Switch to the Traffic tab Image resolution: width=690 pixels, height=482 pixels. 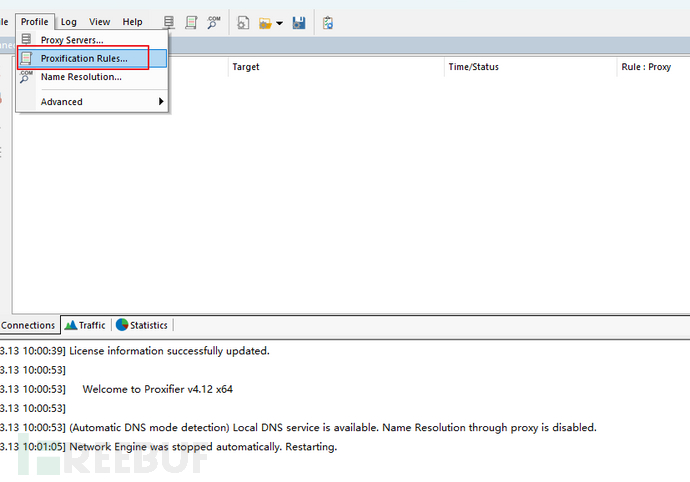[85, 325]
